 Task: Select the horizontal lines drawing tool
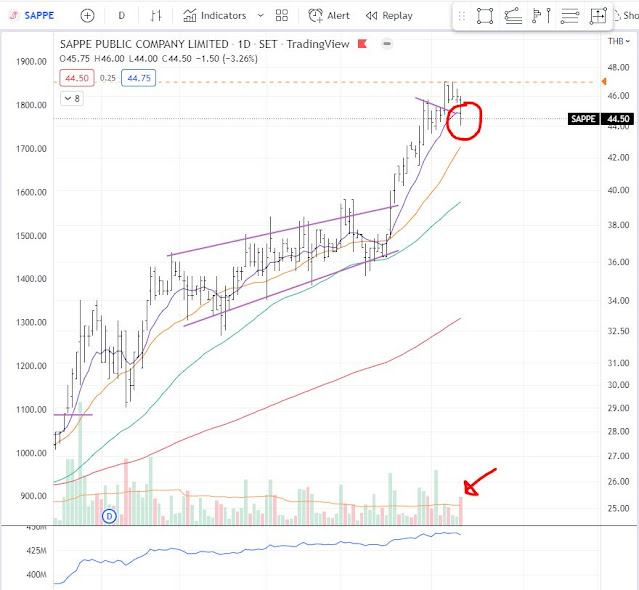point(570,16)
